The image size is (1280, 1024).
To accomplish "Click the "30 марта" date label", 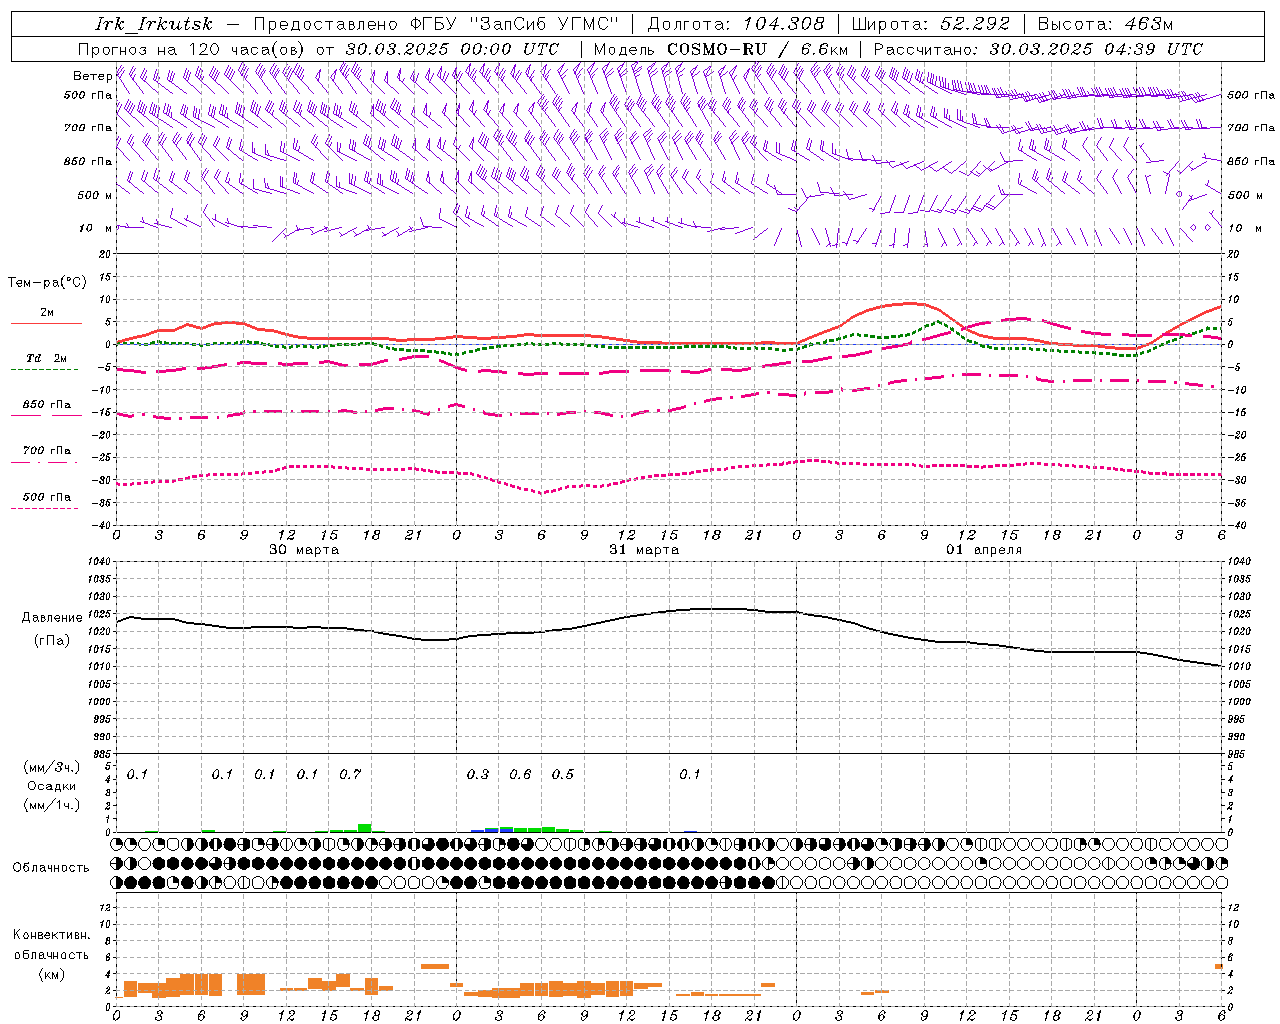I will (x=304, y=550).
